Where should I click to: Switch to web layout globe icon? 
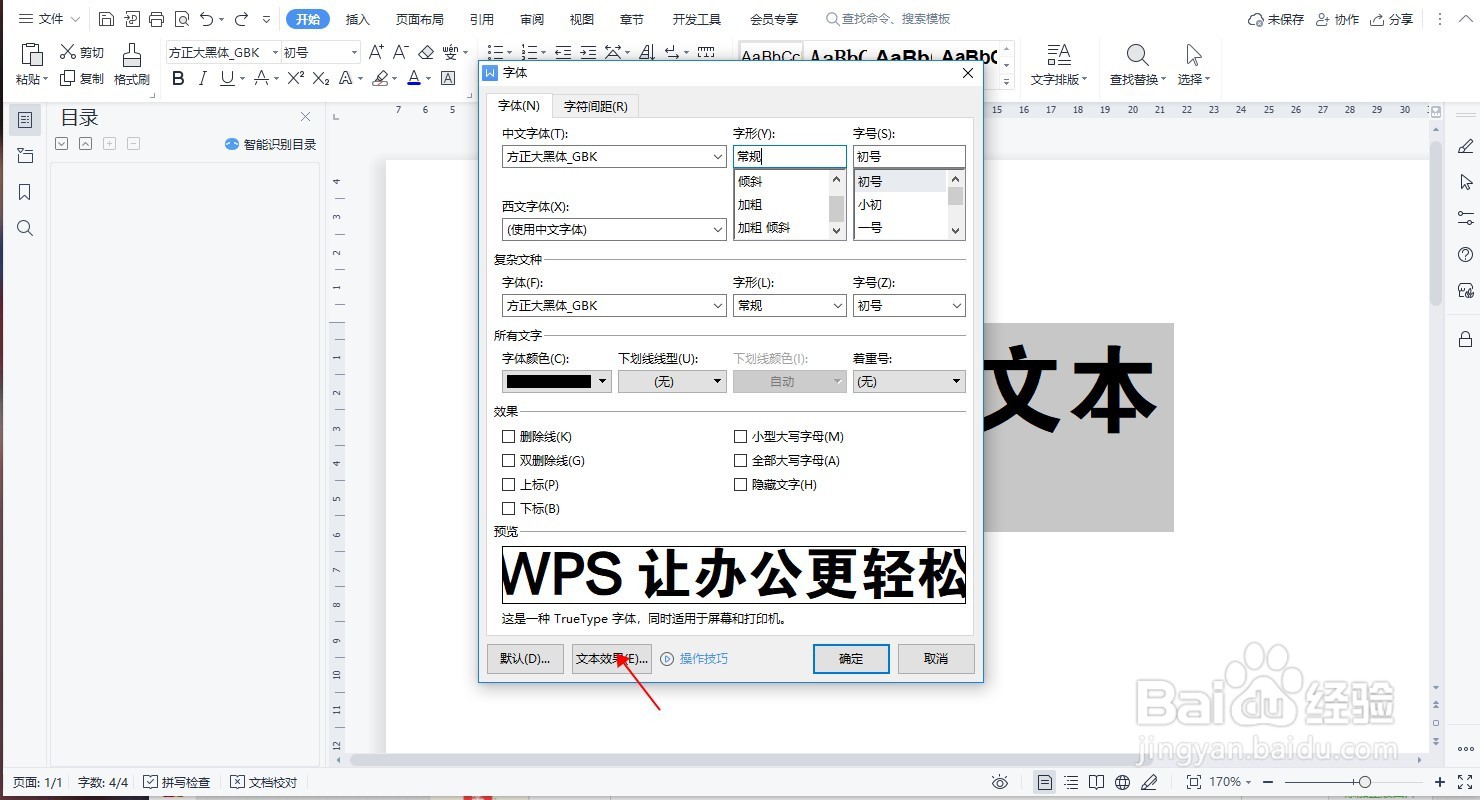click(x=1122, y=782)
